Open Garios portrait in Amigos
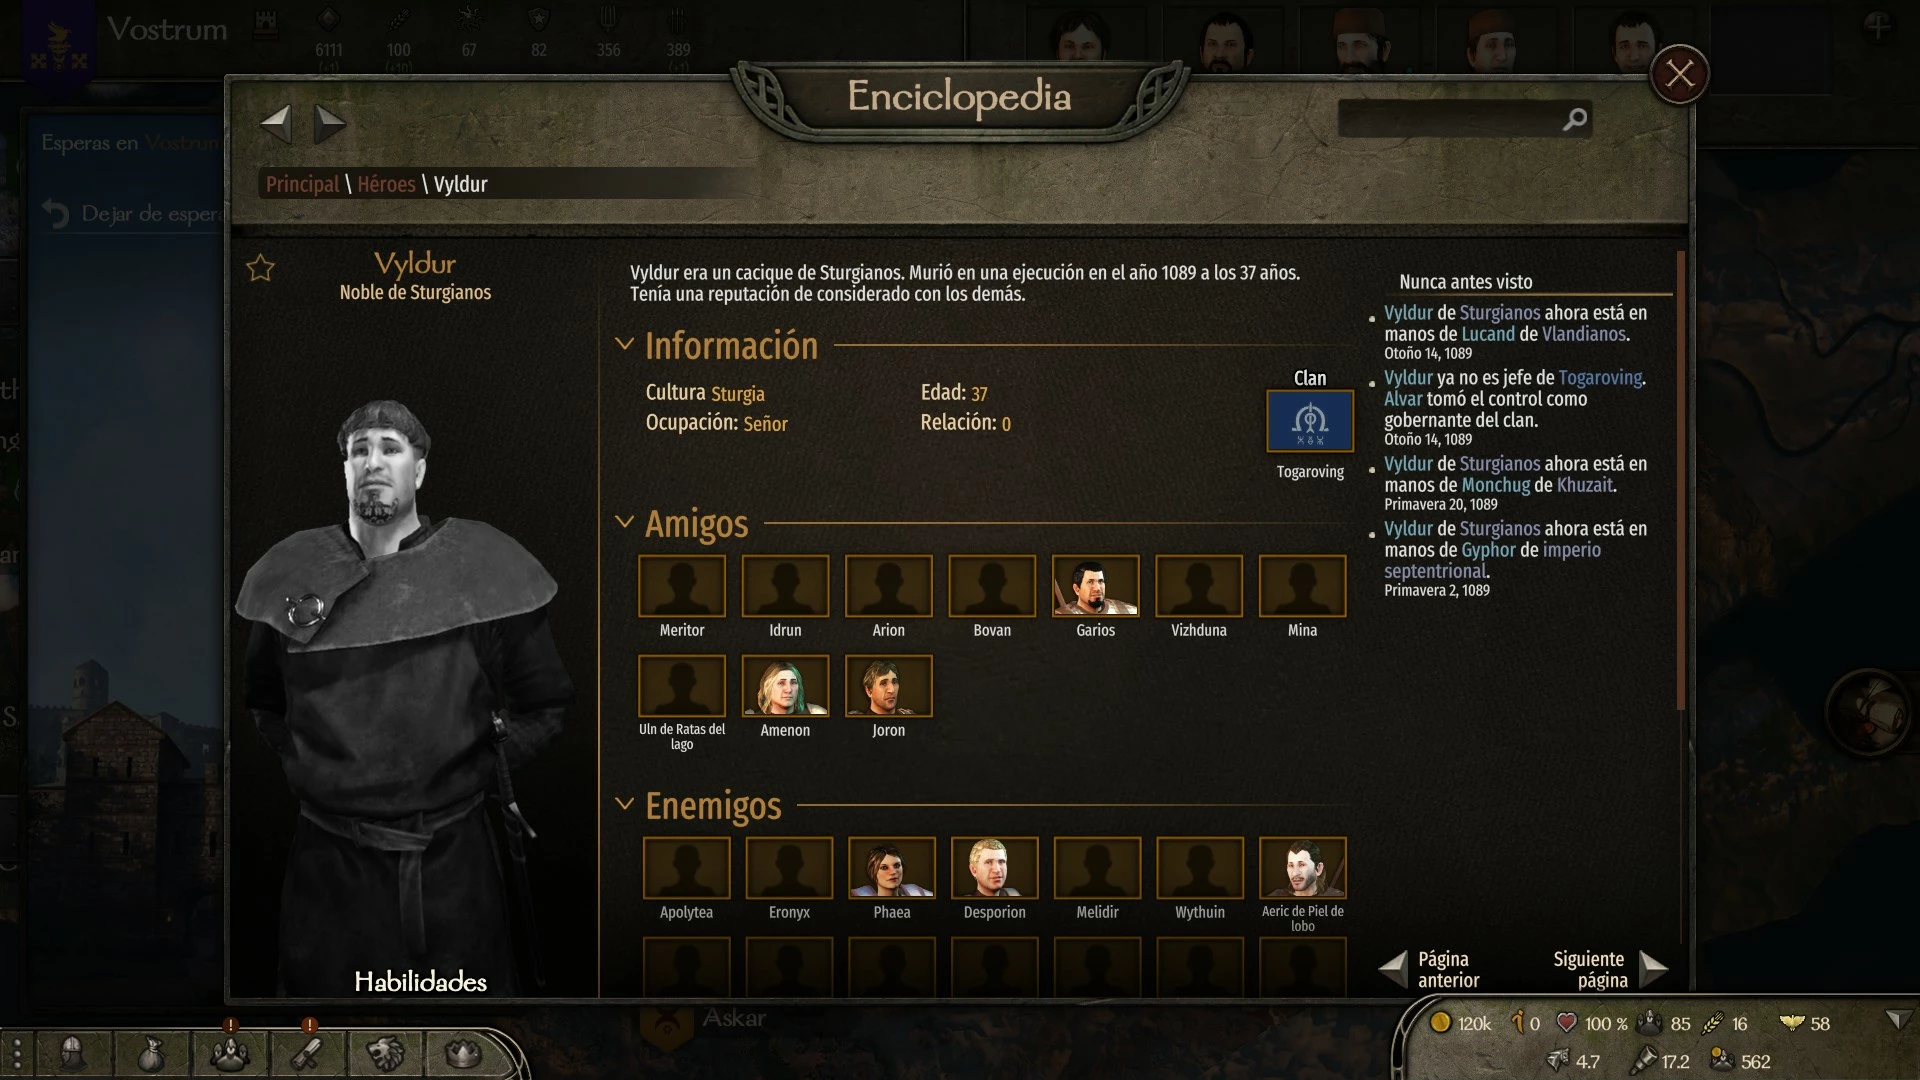Screen dimensions: 1920x1080 1095,586
